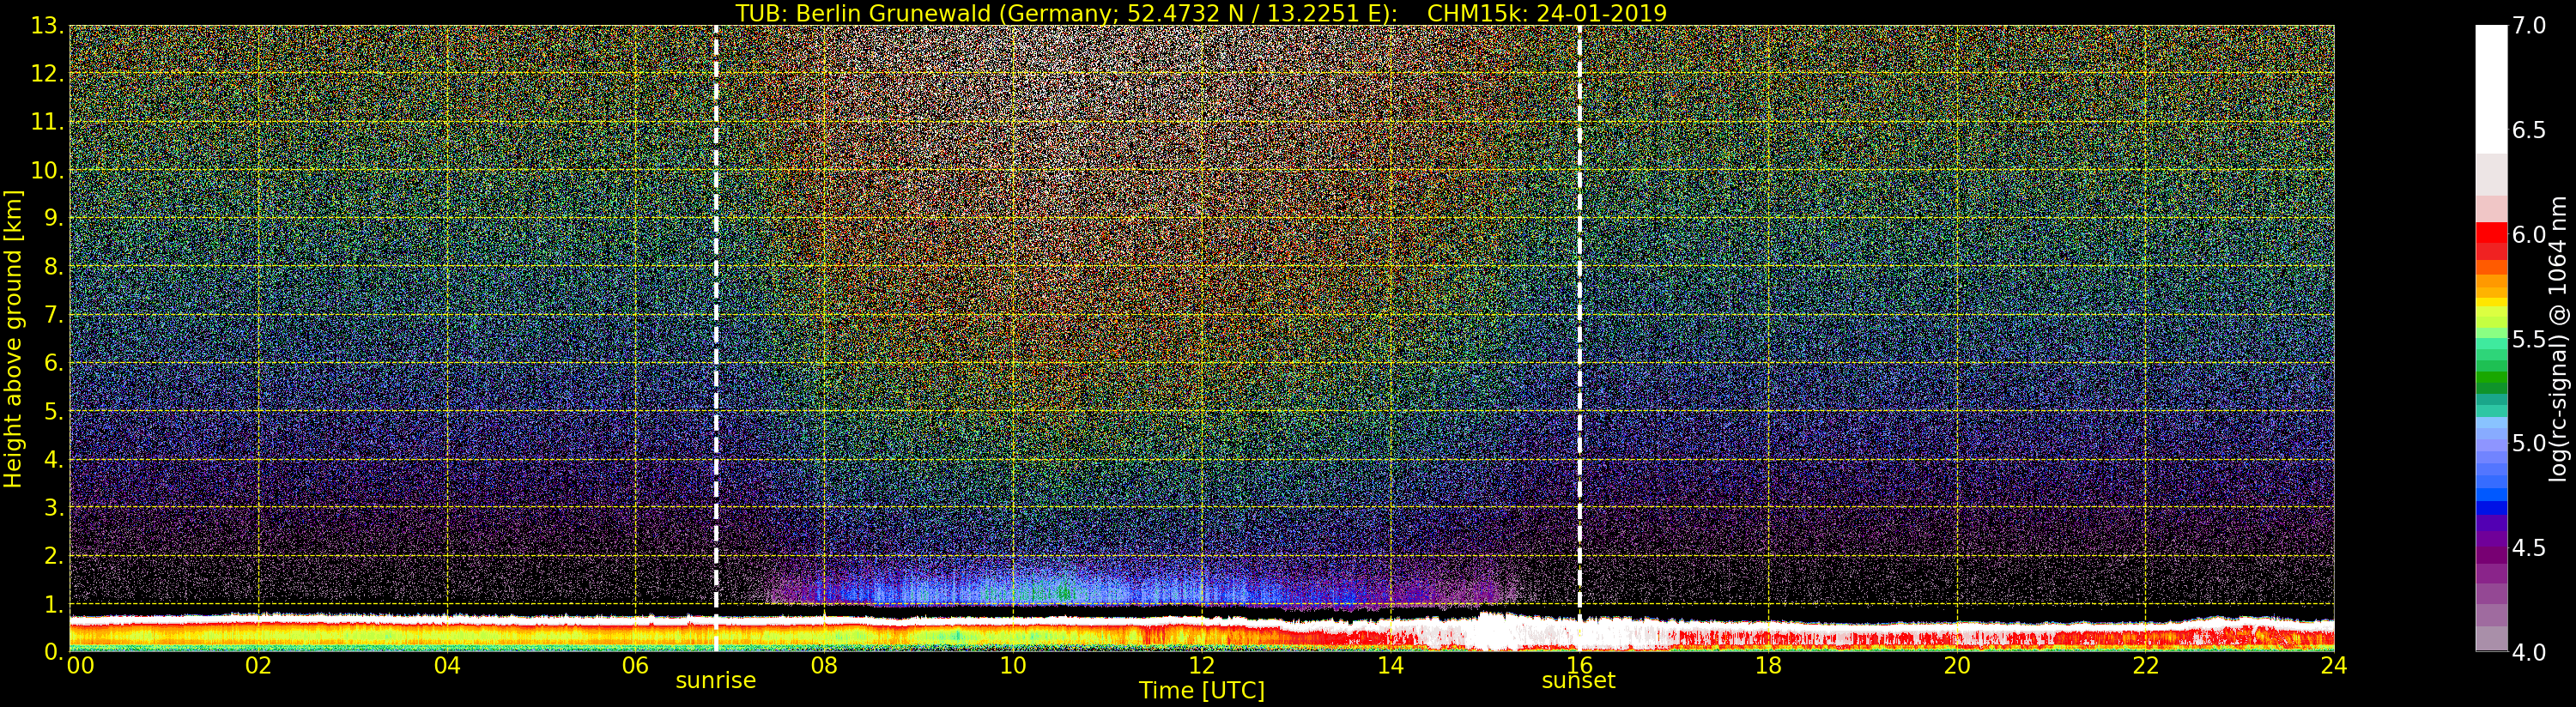Click the time tick label '12'
Image resolution: width=2576 pixels, height=707 pixels.
1202,665
